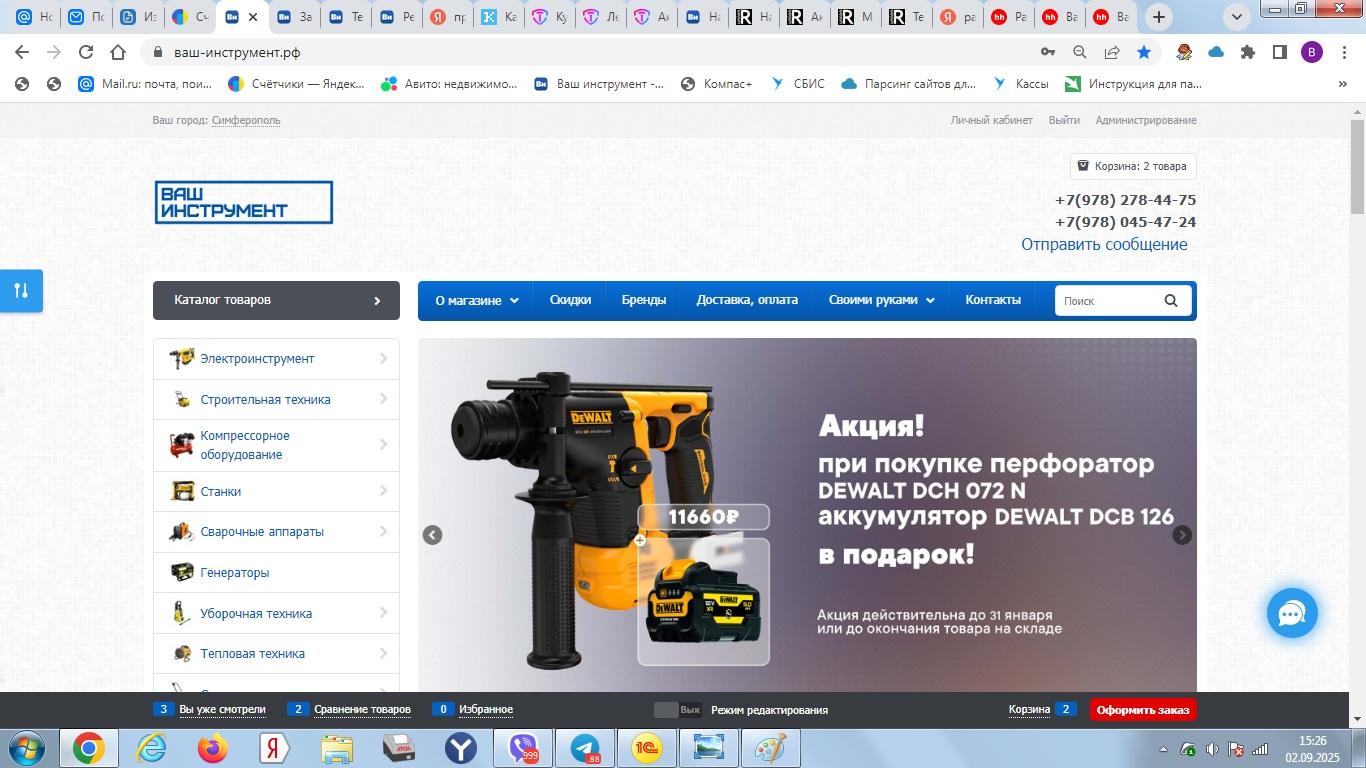Image resolution: width=1366 pixels, height=768 pixels.
Task: Open the Личный кабинет link
Action: [992, 120]
